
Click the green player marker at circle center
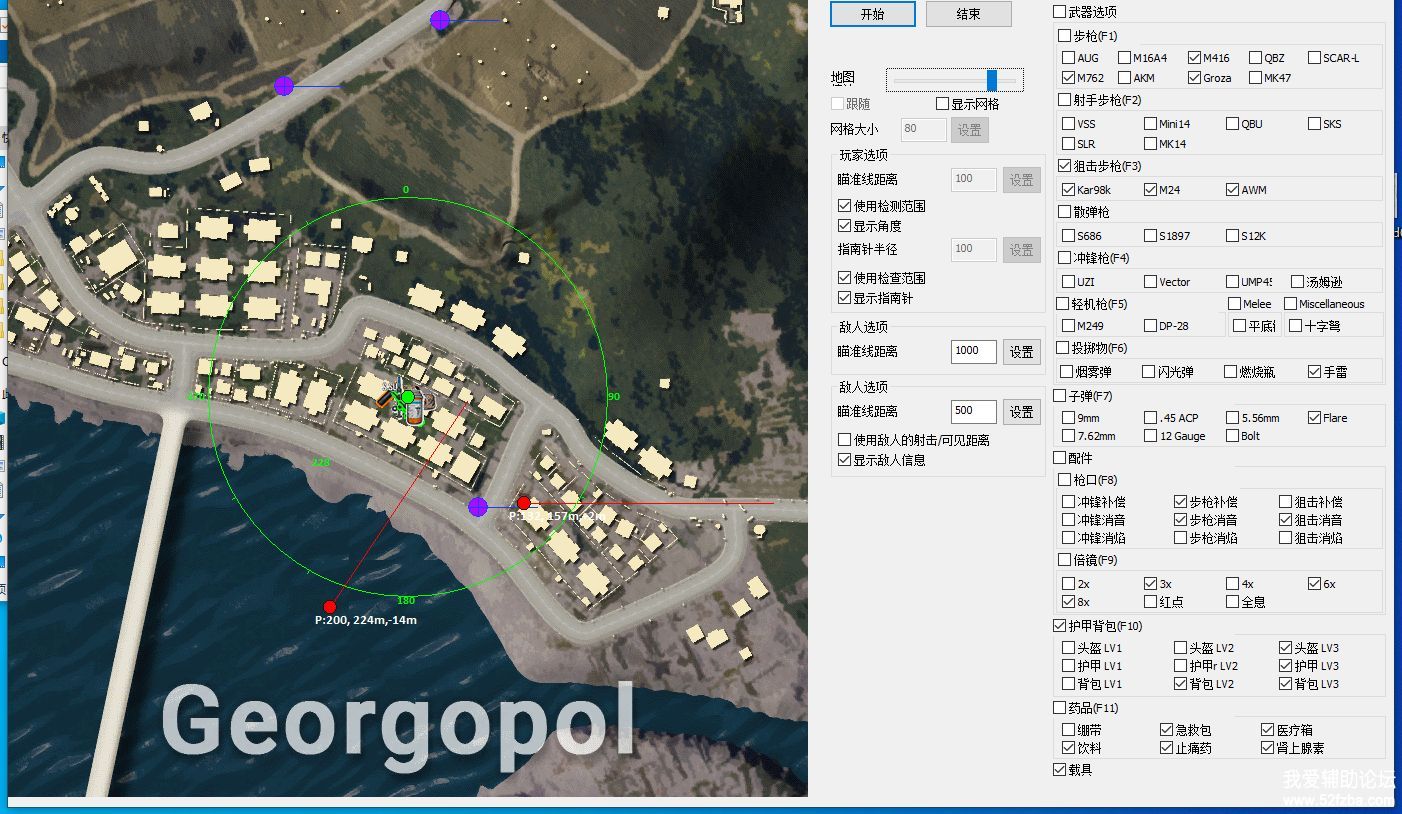407,398
